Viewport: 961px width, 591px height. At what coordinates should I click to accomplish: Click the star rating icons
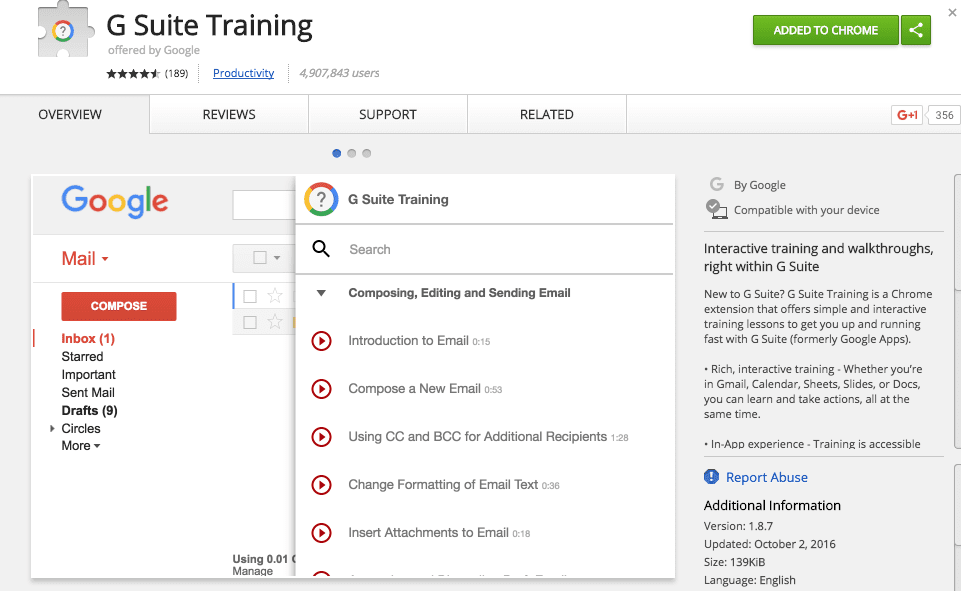[133, 74]
